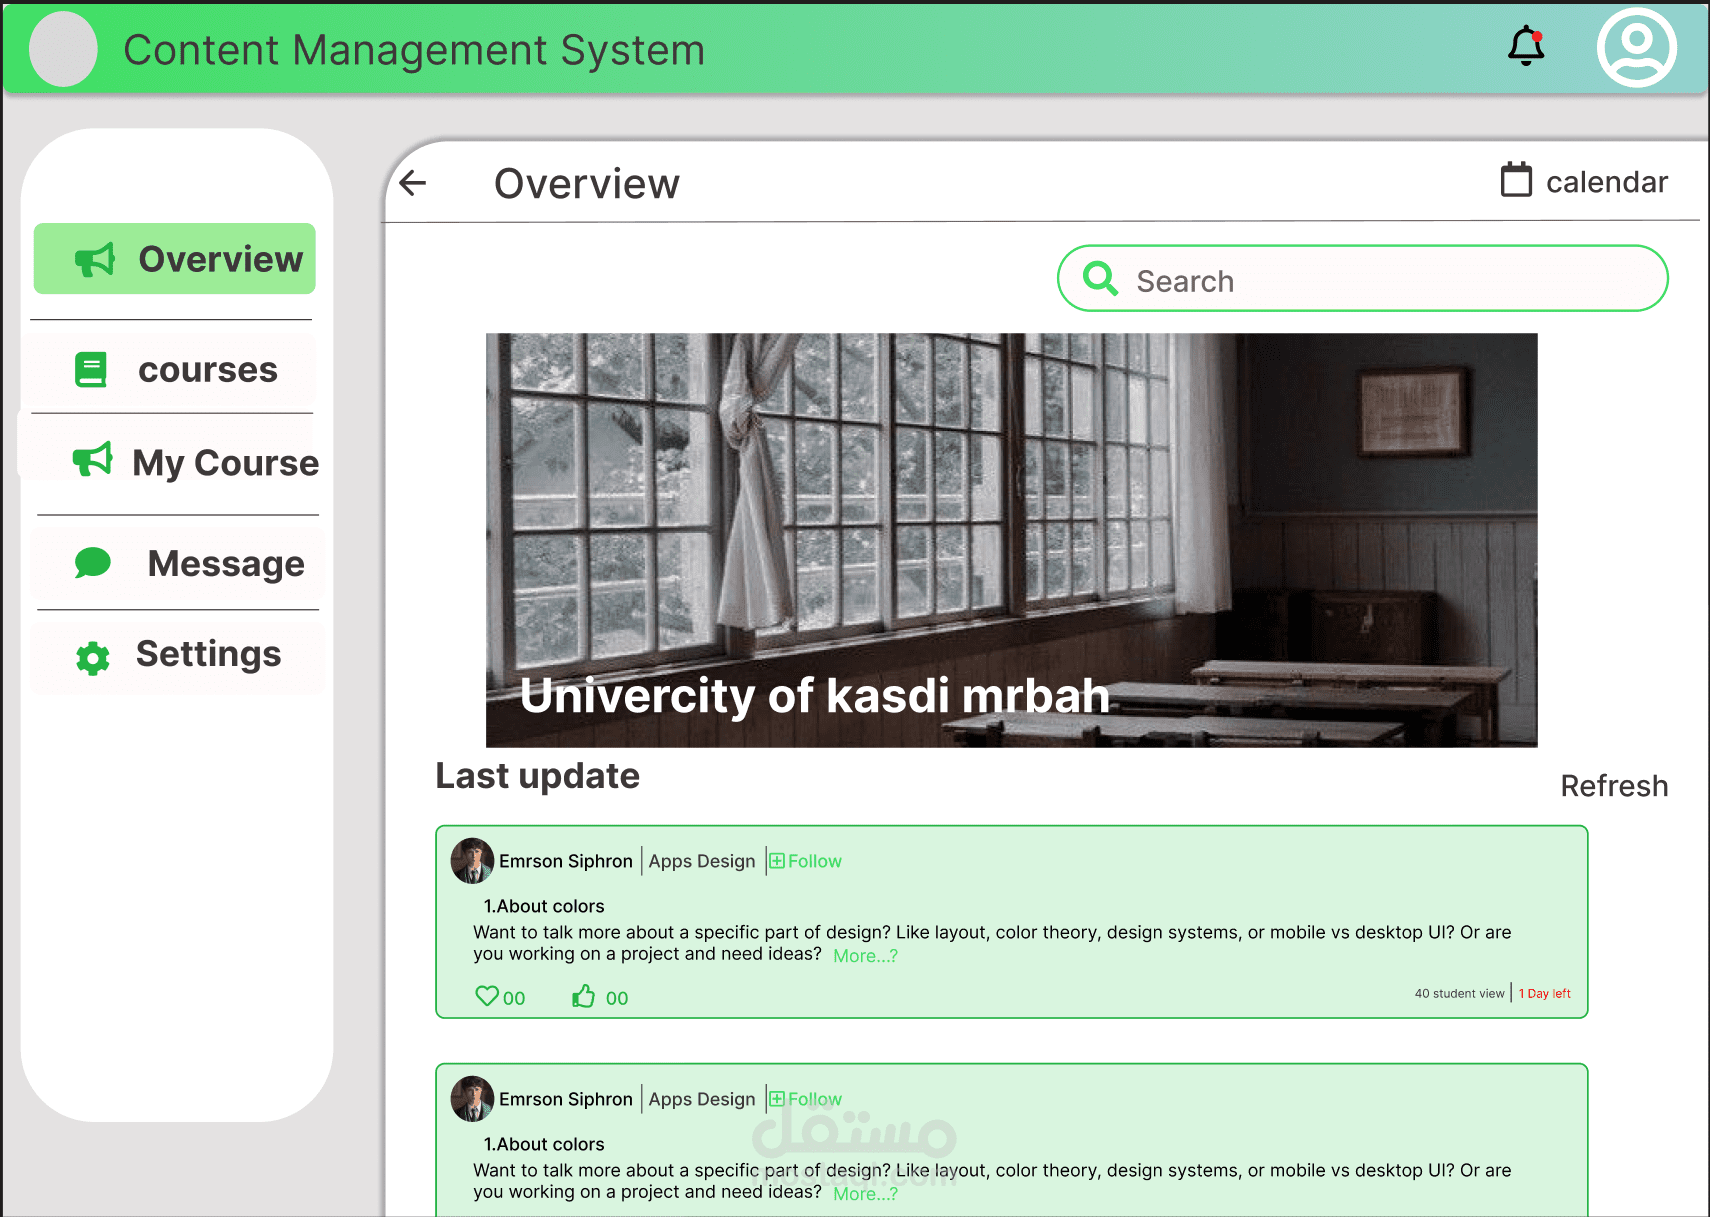Click the megaphone icon beside My Course

(x=93, y=460)
